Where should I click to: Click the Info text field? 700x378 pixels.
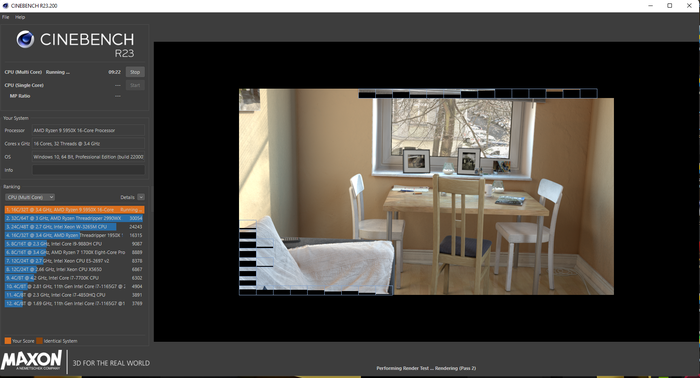pos(88,170)
